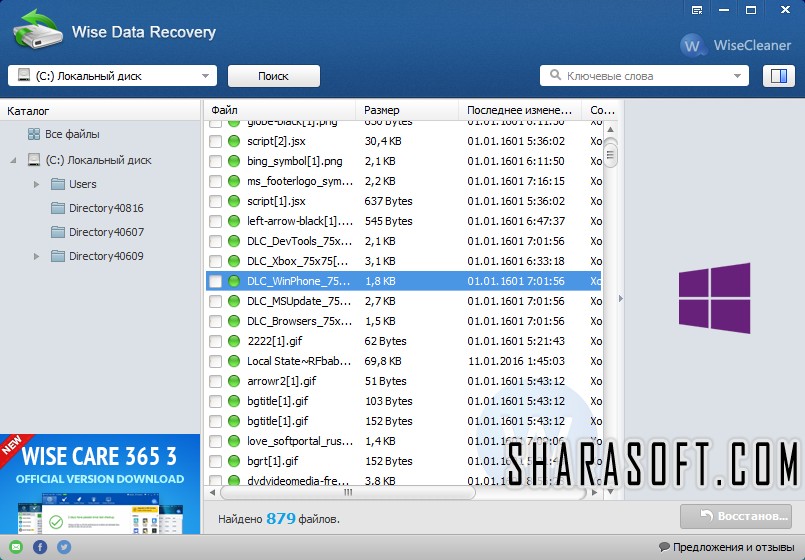This screenshot has width=805, height=560.
Task: Check the box for bing_symbol[1].png
Action: tap(216, 161)
